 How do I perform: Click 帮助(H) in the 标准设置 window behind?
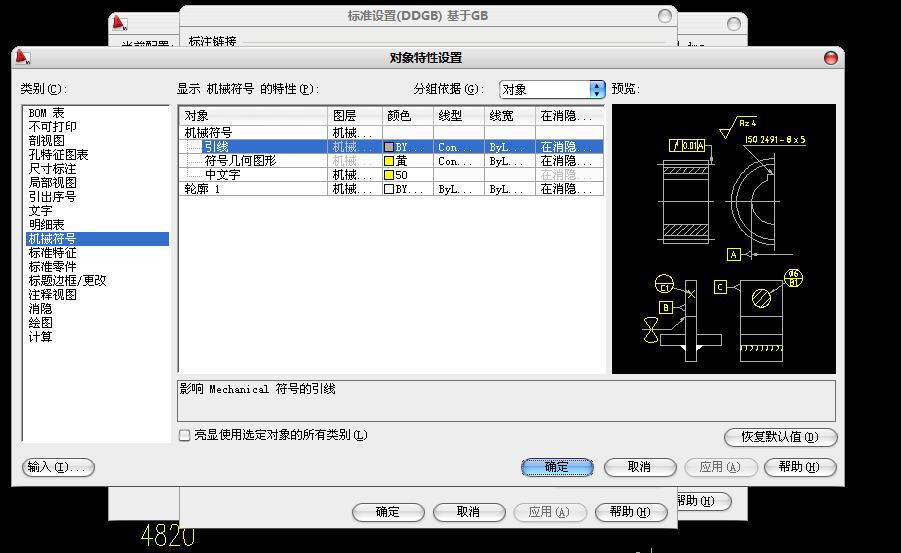(631, 512)
